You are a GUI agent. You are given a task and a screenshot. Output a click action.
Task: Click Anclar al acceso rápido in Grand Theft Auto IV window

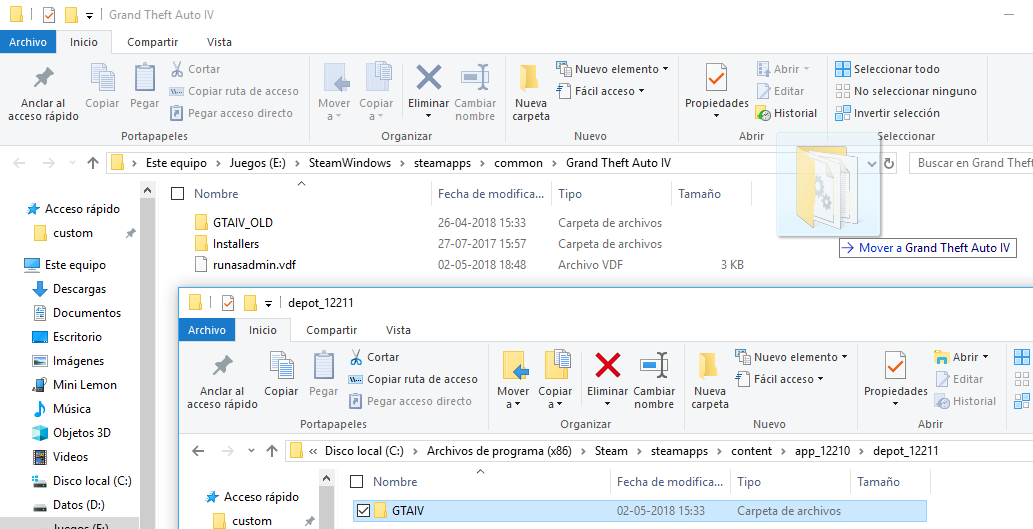[x=43, y=92]
